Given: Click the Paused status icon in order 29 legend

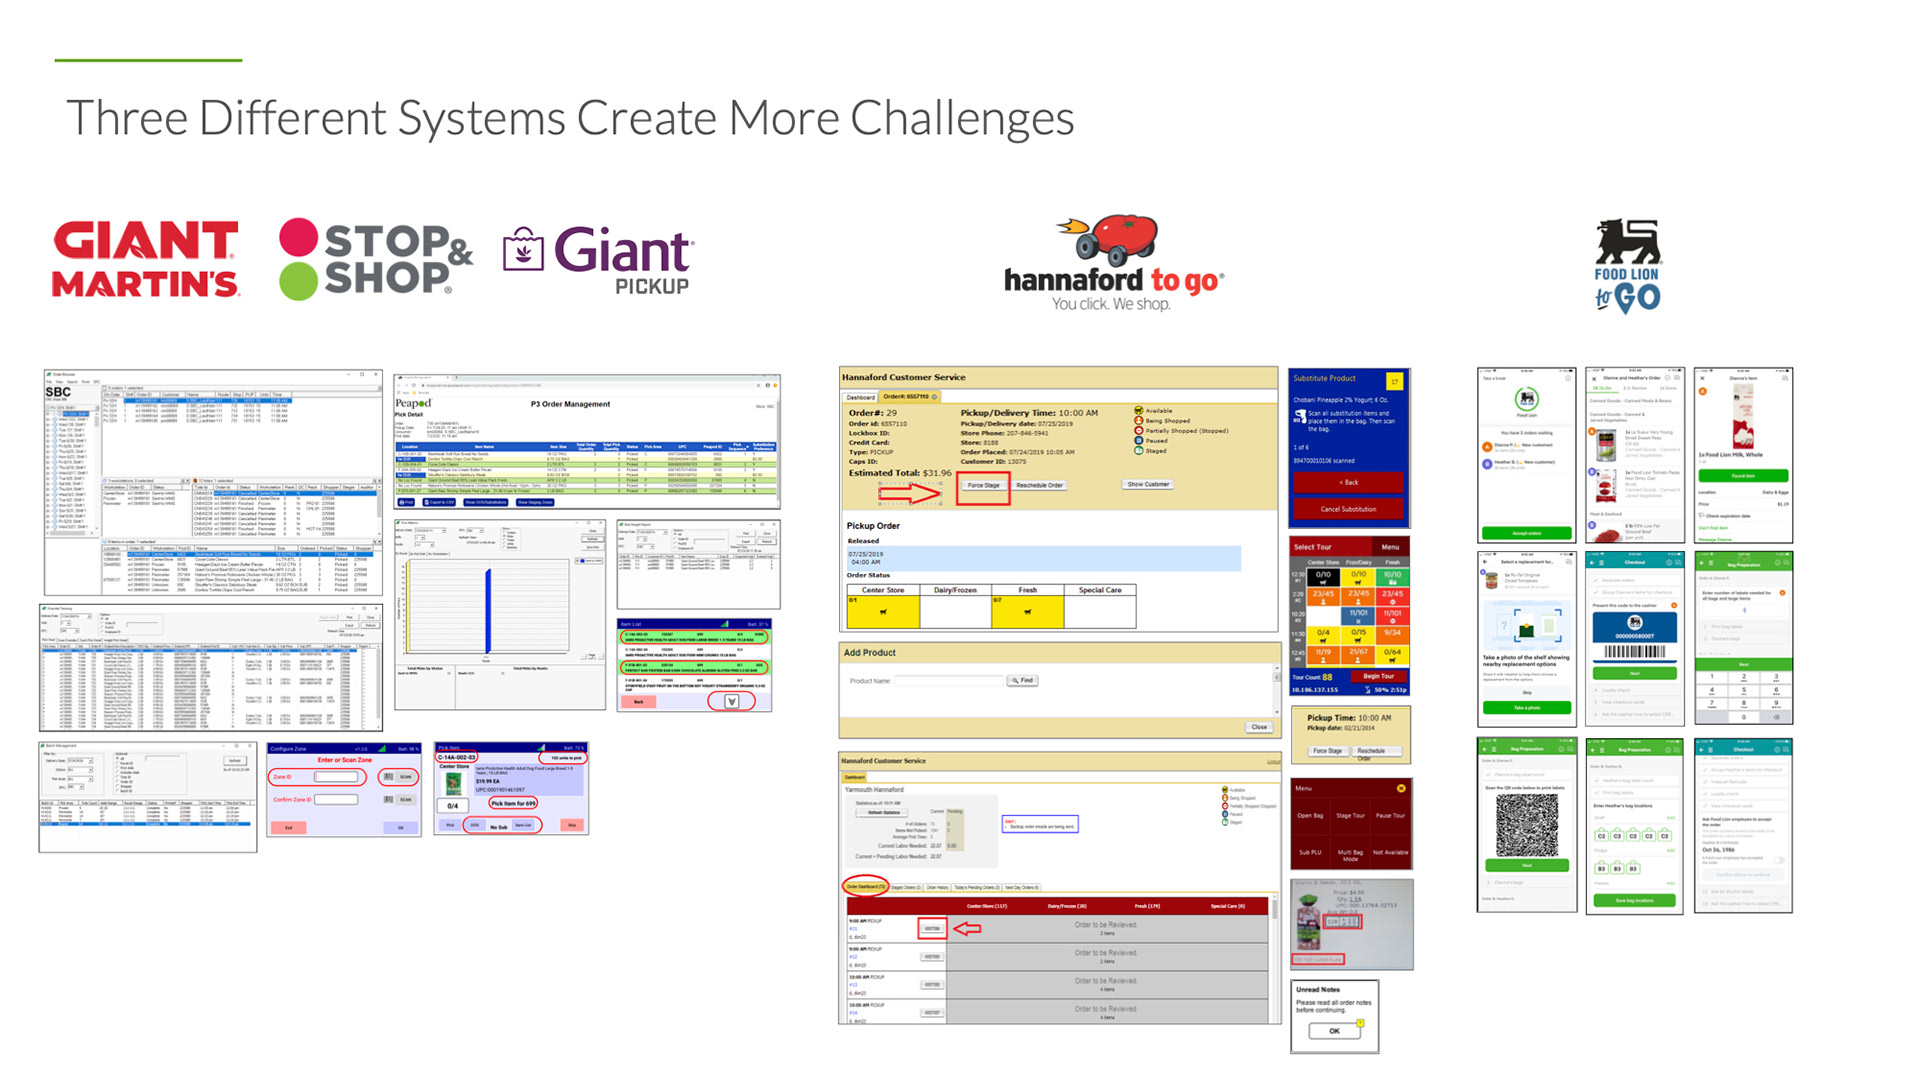Looking at the screenshot, I should 1138,441.
